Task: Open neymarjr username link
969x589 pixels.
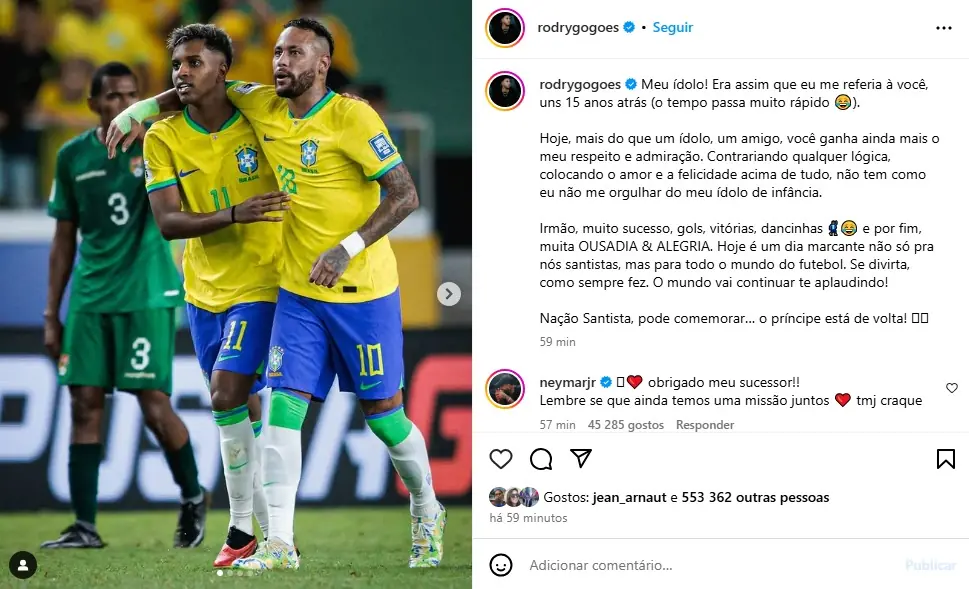Action: (x=567, y=383)
